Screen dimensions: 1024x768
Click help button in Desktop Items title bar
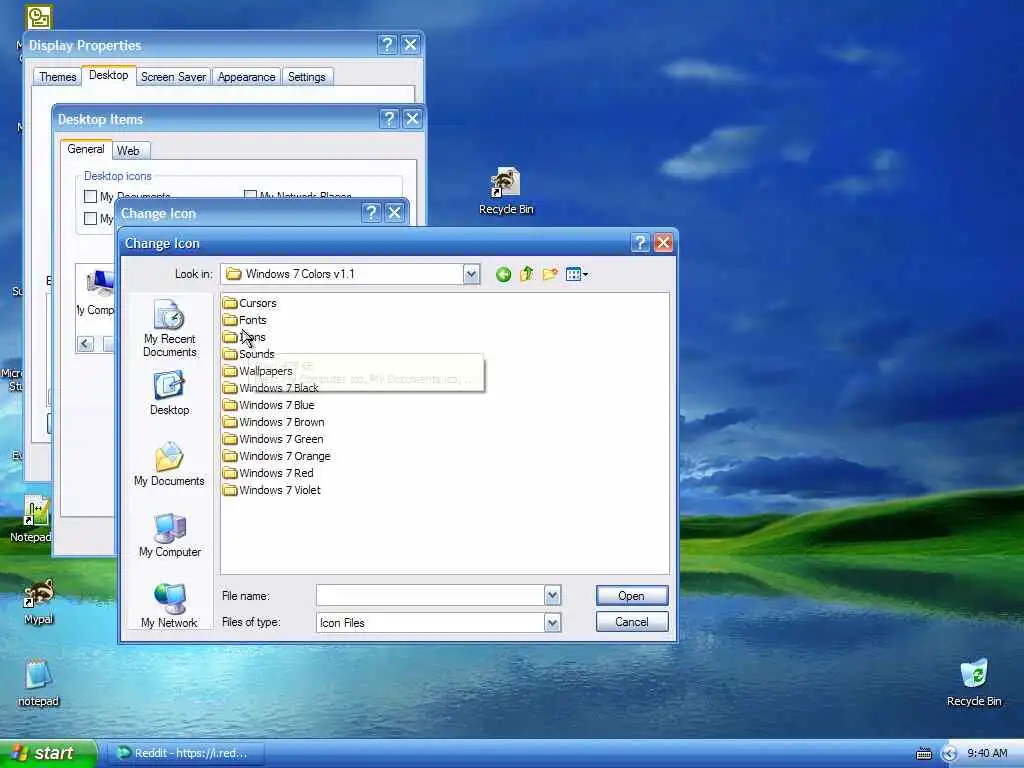coord(389,119)
